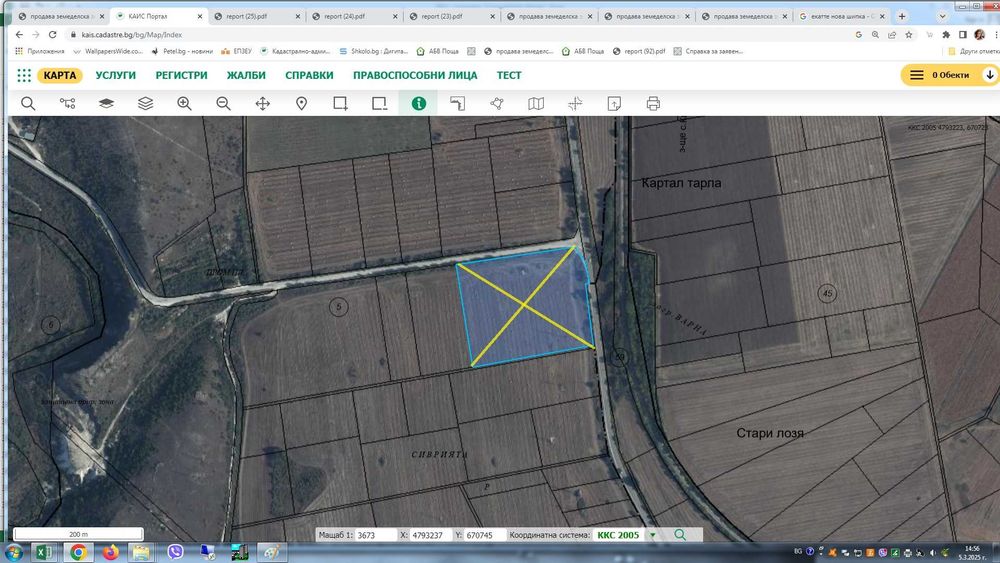Click the zoom out magnifier tool
The height and width of the screenshot is (563, 1000).
coord(223,103)
